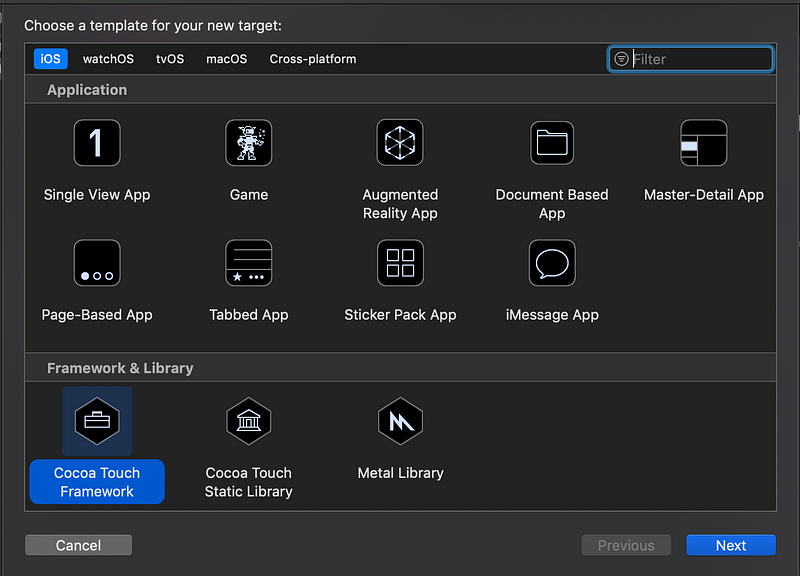The image size is (800, 576).
Task: Switch to the iOS platform tab
Action: [x=51, y=59]
